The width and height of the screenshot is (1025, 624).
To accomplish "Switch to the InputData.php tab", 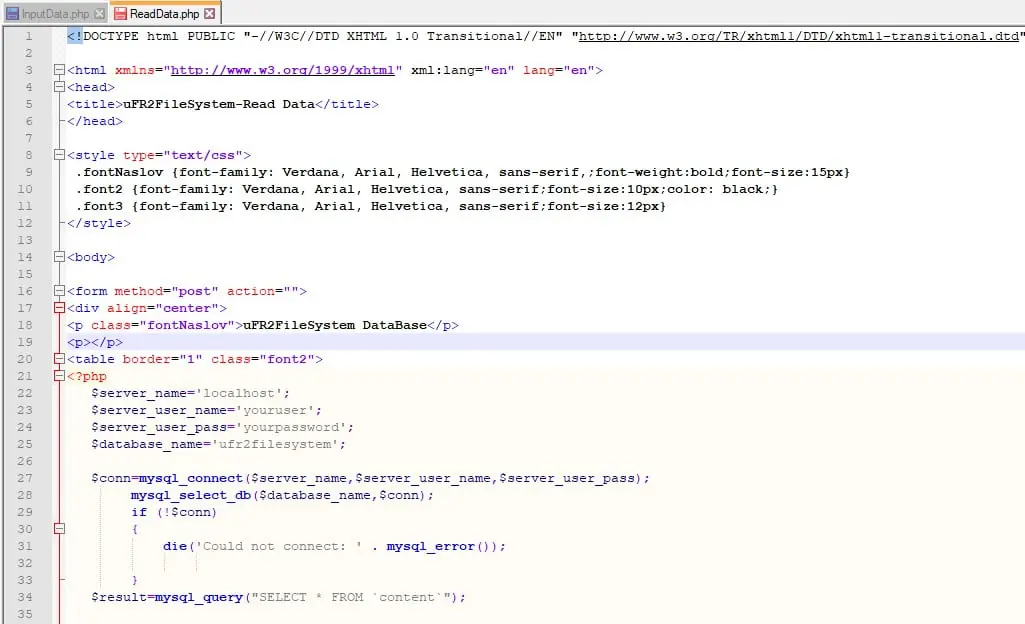I will pos(55,13).
